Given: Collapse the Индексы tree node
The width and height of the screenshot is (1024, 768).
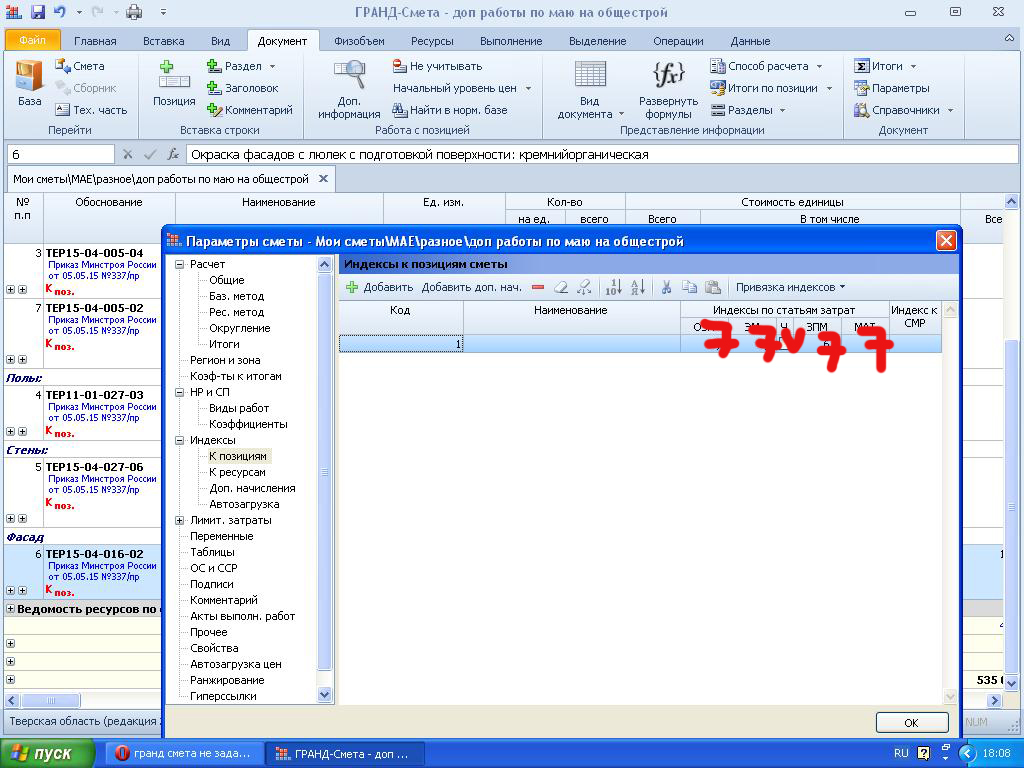Looking at the screenshot, I should tap(180, 440).
